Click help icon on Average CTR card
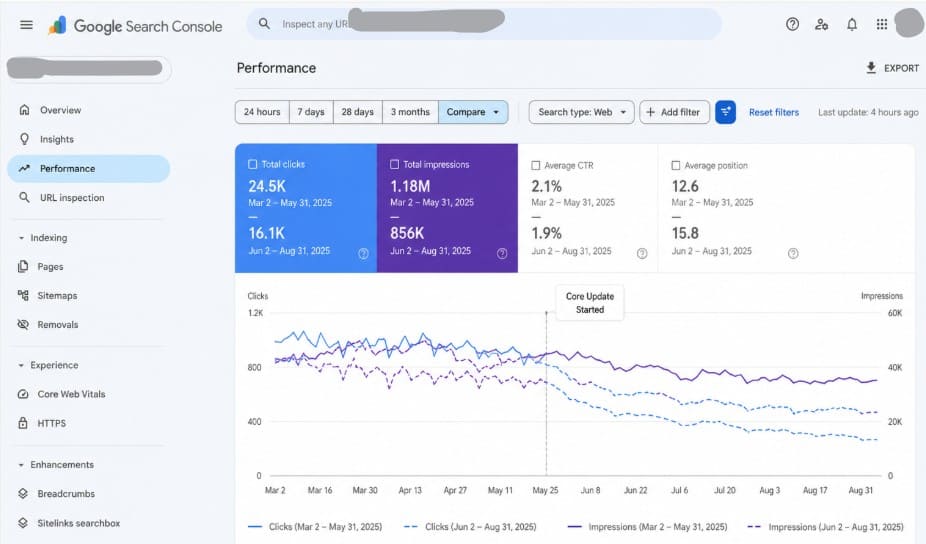The width and height of the screenshot is (926, 544). 642,253
